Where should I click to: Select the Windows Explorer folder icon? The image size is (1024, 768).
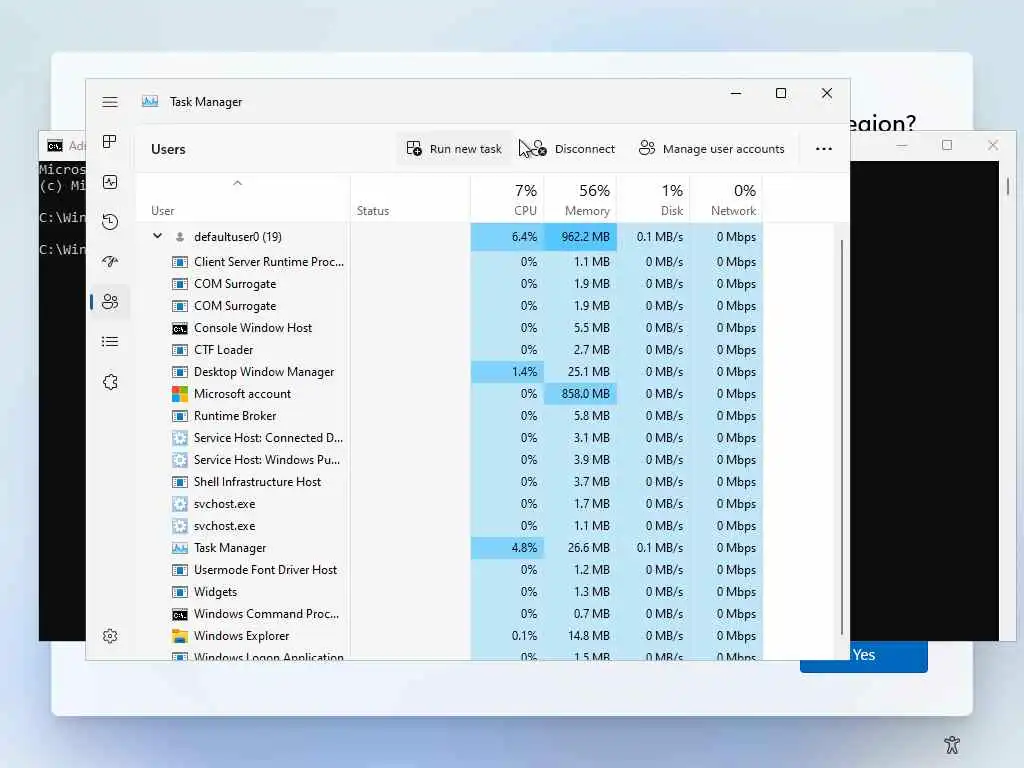coord(180,636)
